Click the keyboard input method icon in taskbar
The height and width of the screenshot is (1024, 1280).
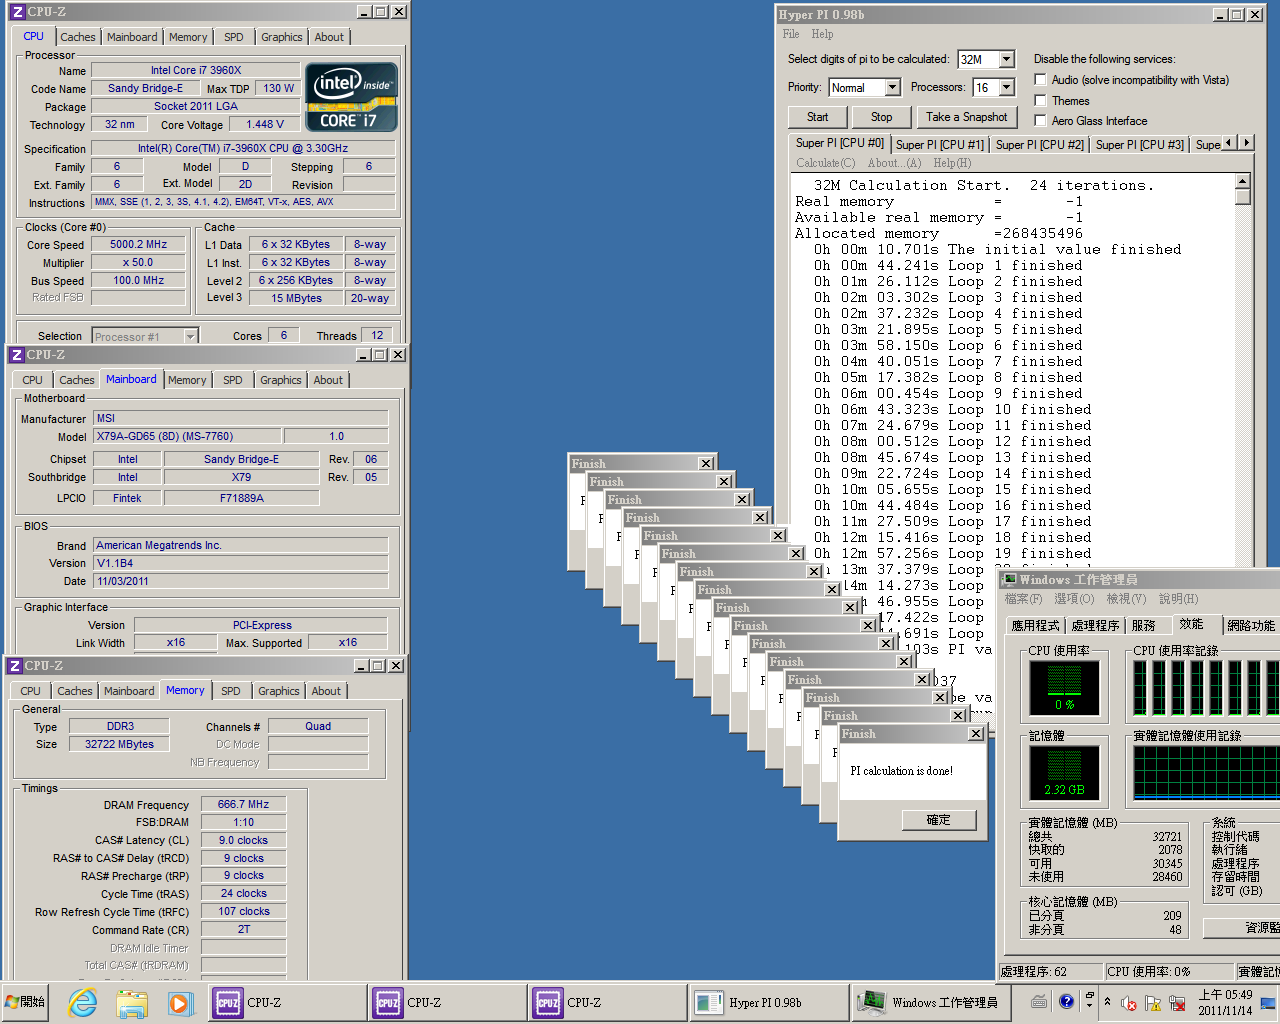point(1040,1001)
